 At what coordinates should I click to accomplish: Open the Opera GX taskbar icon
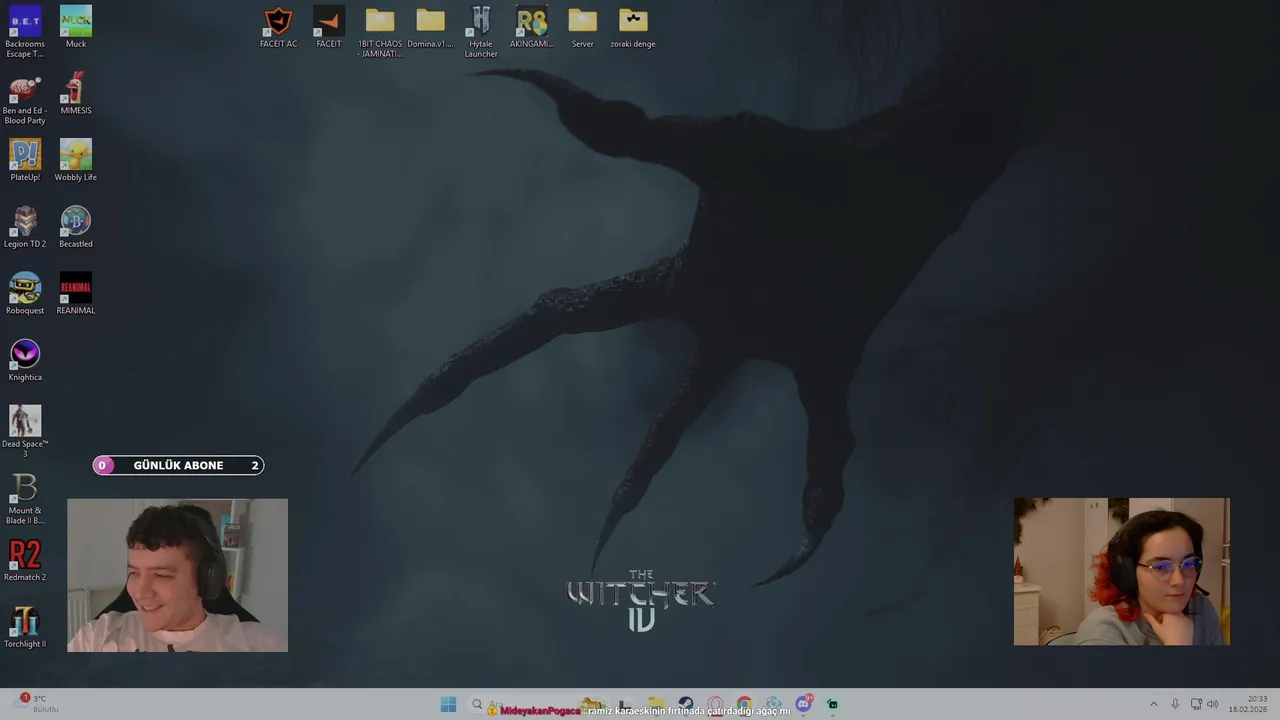coord(715,704)
